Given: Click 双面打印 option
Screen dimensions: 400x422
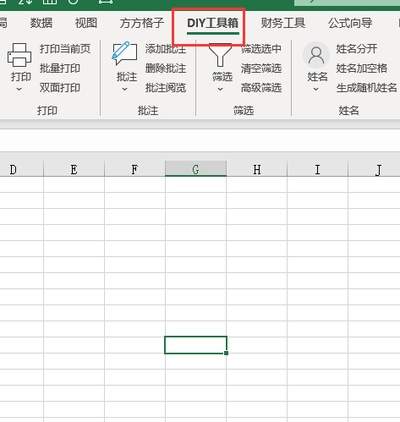Looking at the screenshot, I should [60, 88].
